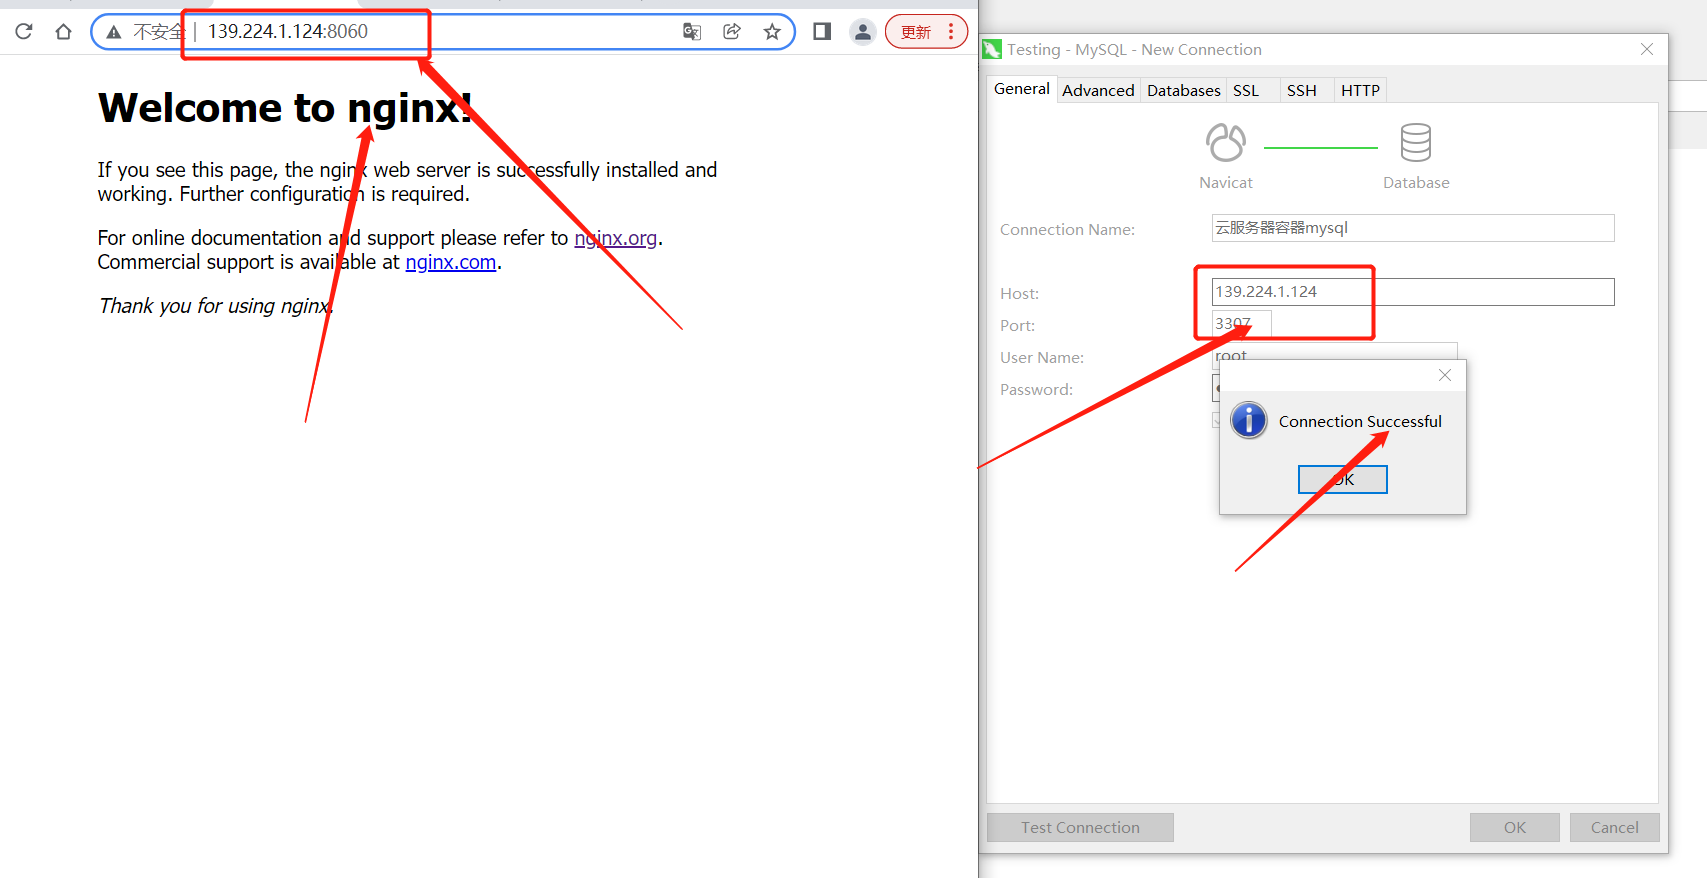Confirm OK in Connection Successful popup

(x=1343, y=480)
